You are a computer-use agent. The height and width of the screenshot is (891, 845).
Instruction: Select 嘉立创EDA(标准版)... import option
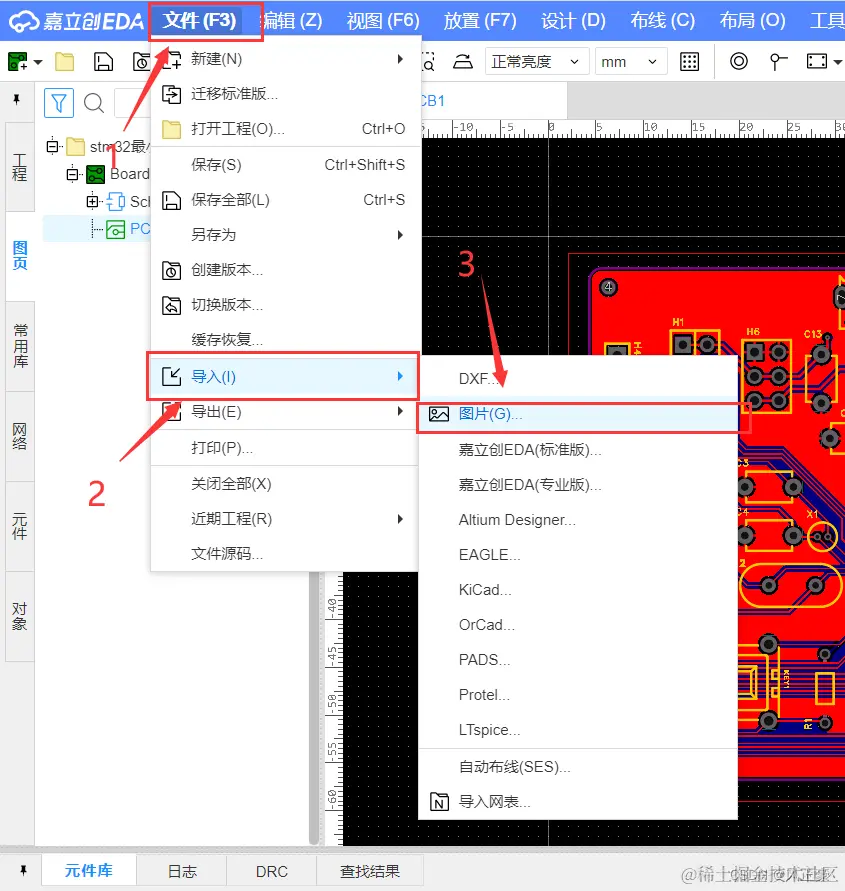coord(578,449)
